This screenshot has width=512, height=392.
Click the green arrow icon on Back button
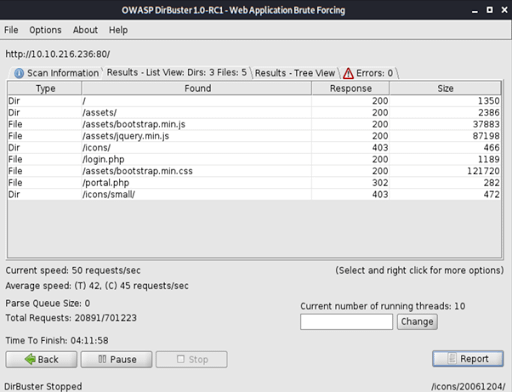tap(30, 359)
